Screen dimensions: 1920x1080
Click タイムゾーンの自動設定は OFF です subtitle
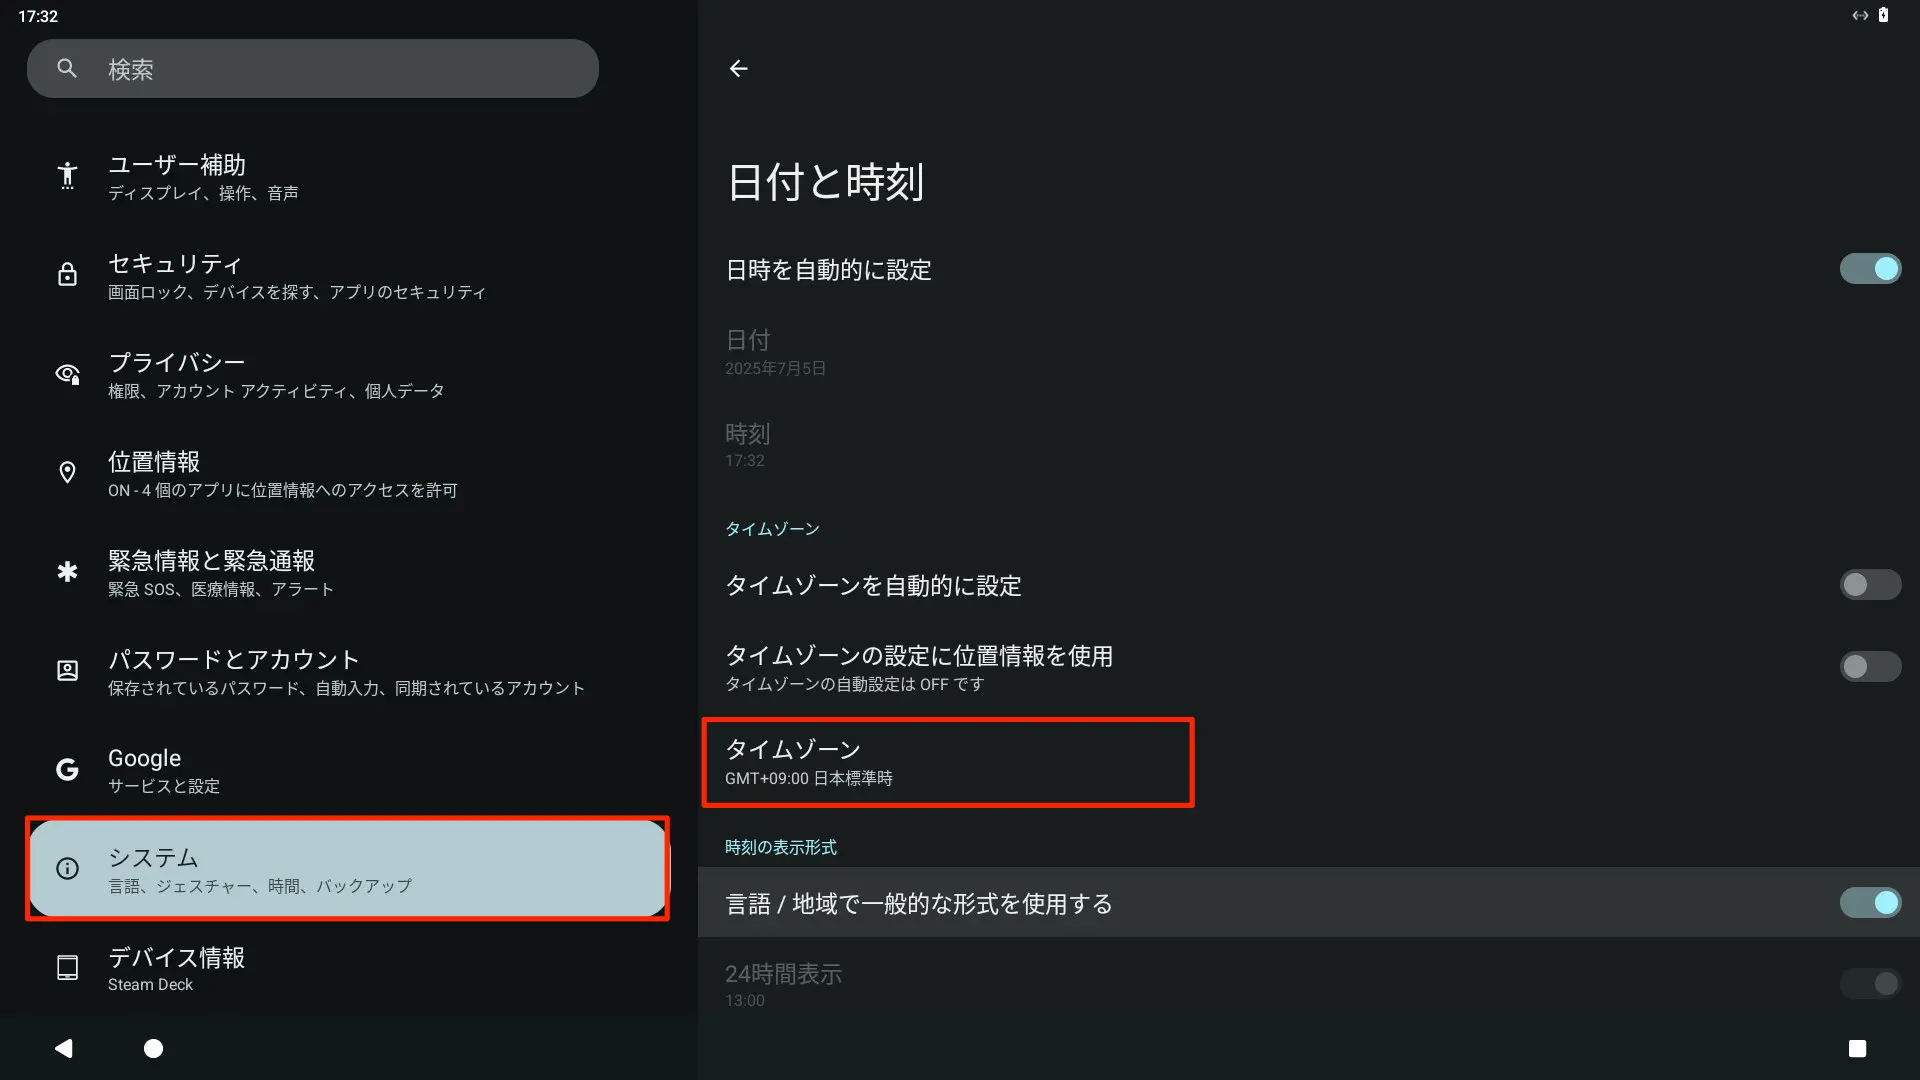tap(854, 684)
